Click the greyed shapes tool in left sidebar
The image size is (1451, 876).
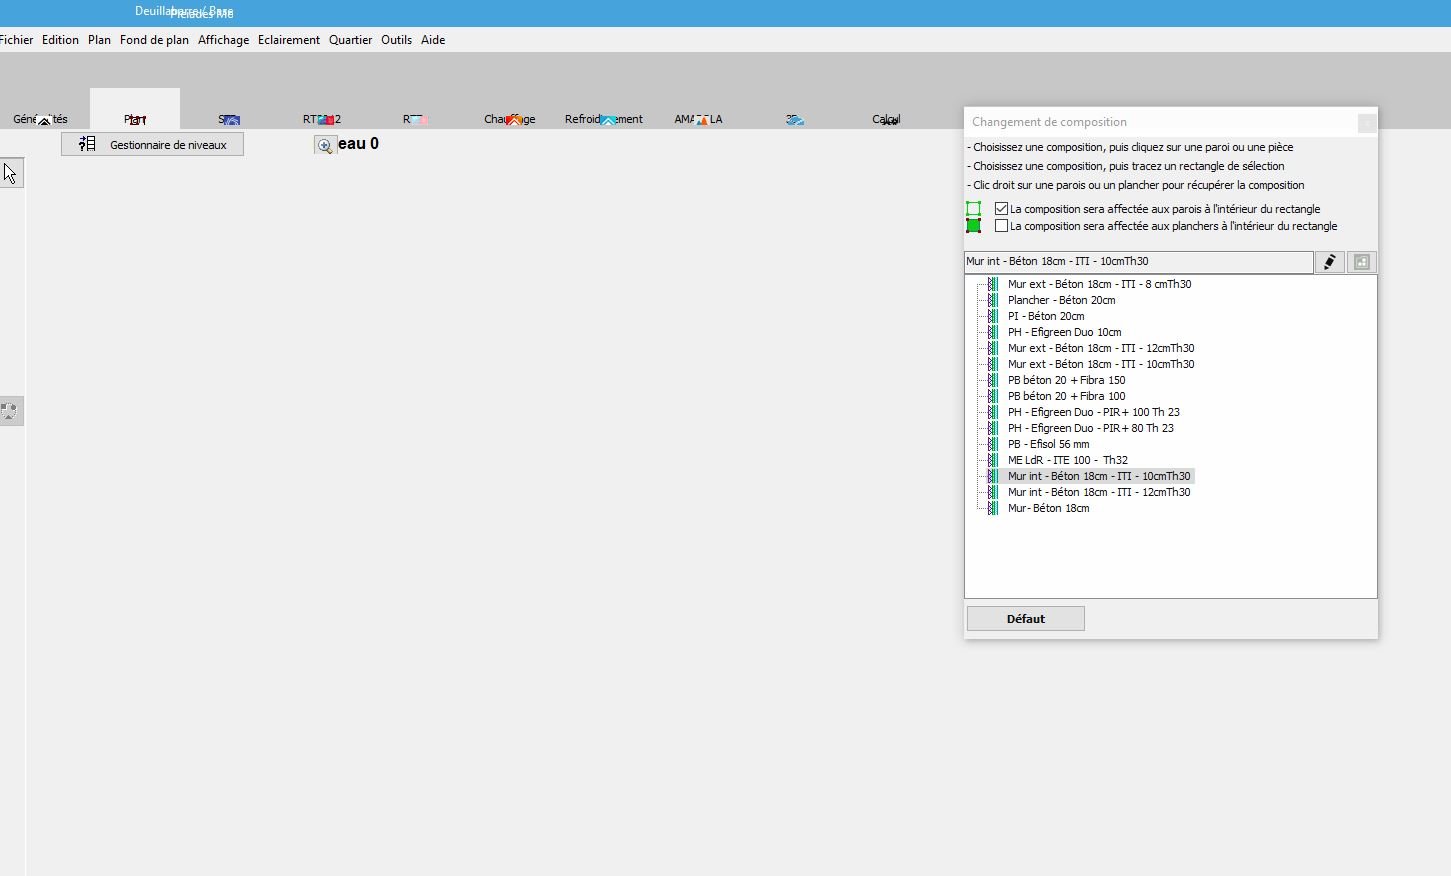click(10, 411)
